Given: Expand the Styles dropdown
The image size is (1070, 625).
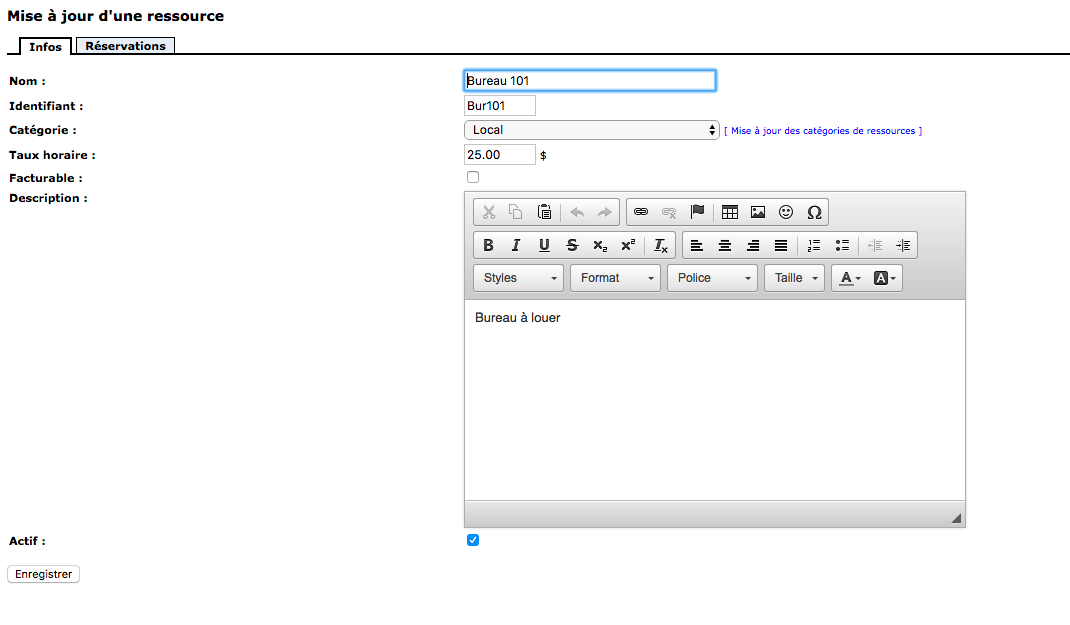Looking at the screenshot, I should (x=520, y=278).
